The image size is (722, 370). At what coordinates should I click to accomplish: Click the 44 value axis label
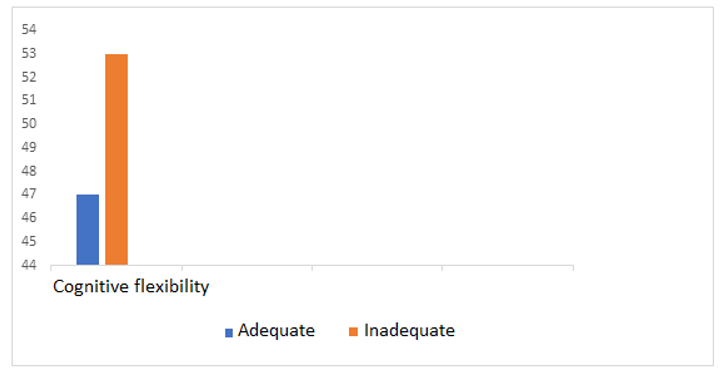coord(29,265)
